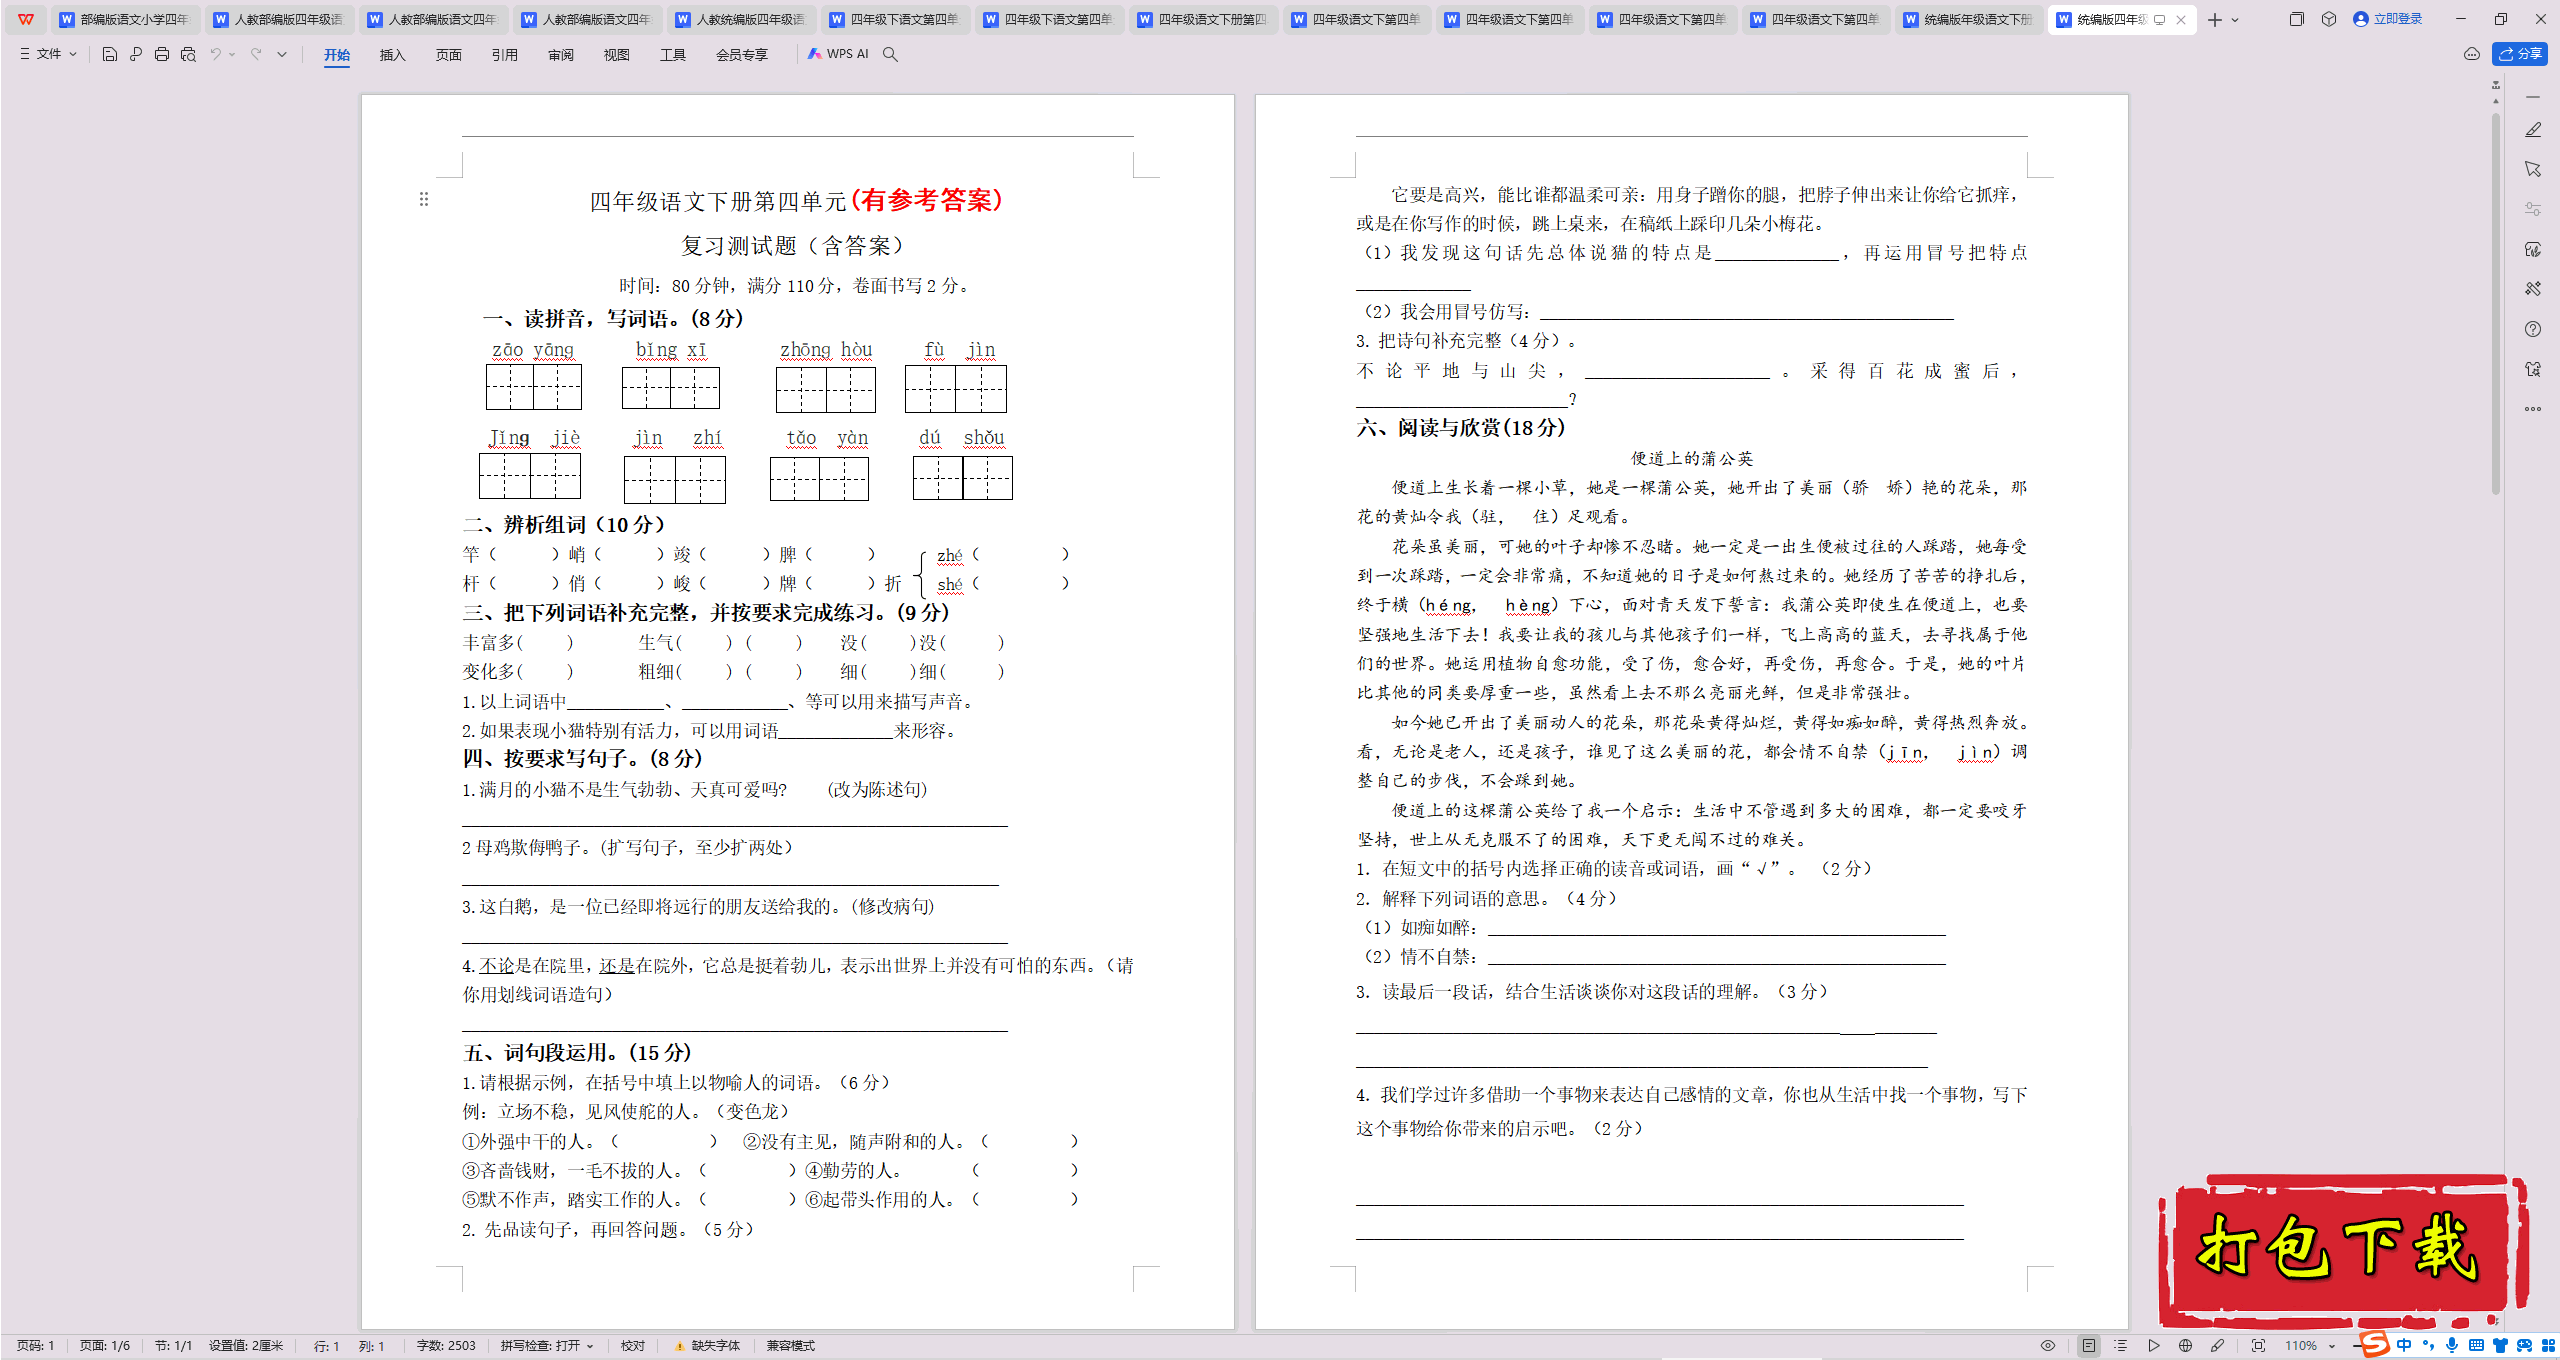
Task: Add a new document tab with plus
Action: coord(2215,20)
